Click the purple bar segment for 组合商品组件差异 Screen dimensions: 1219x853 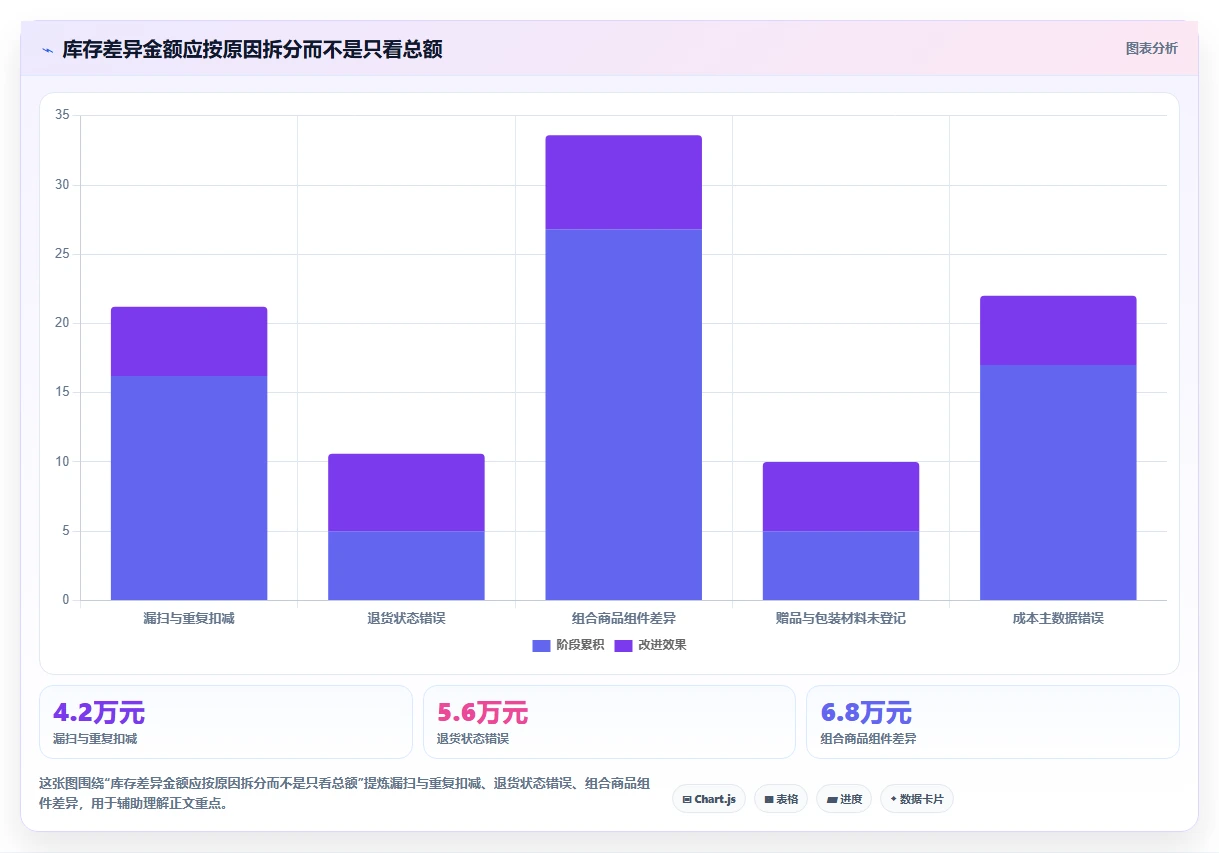[623, 182]
